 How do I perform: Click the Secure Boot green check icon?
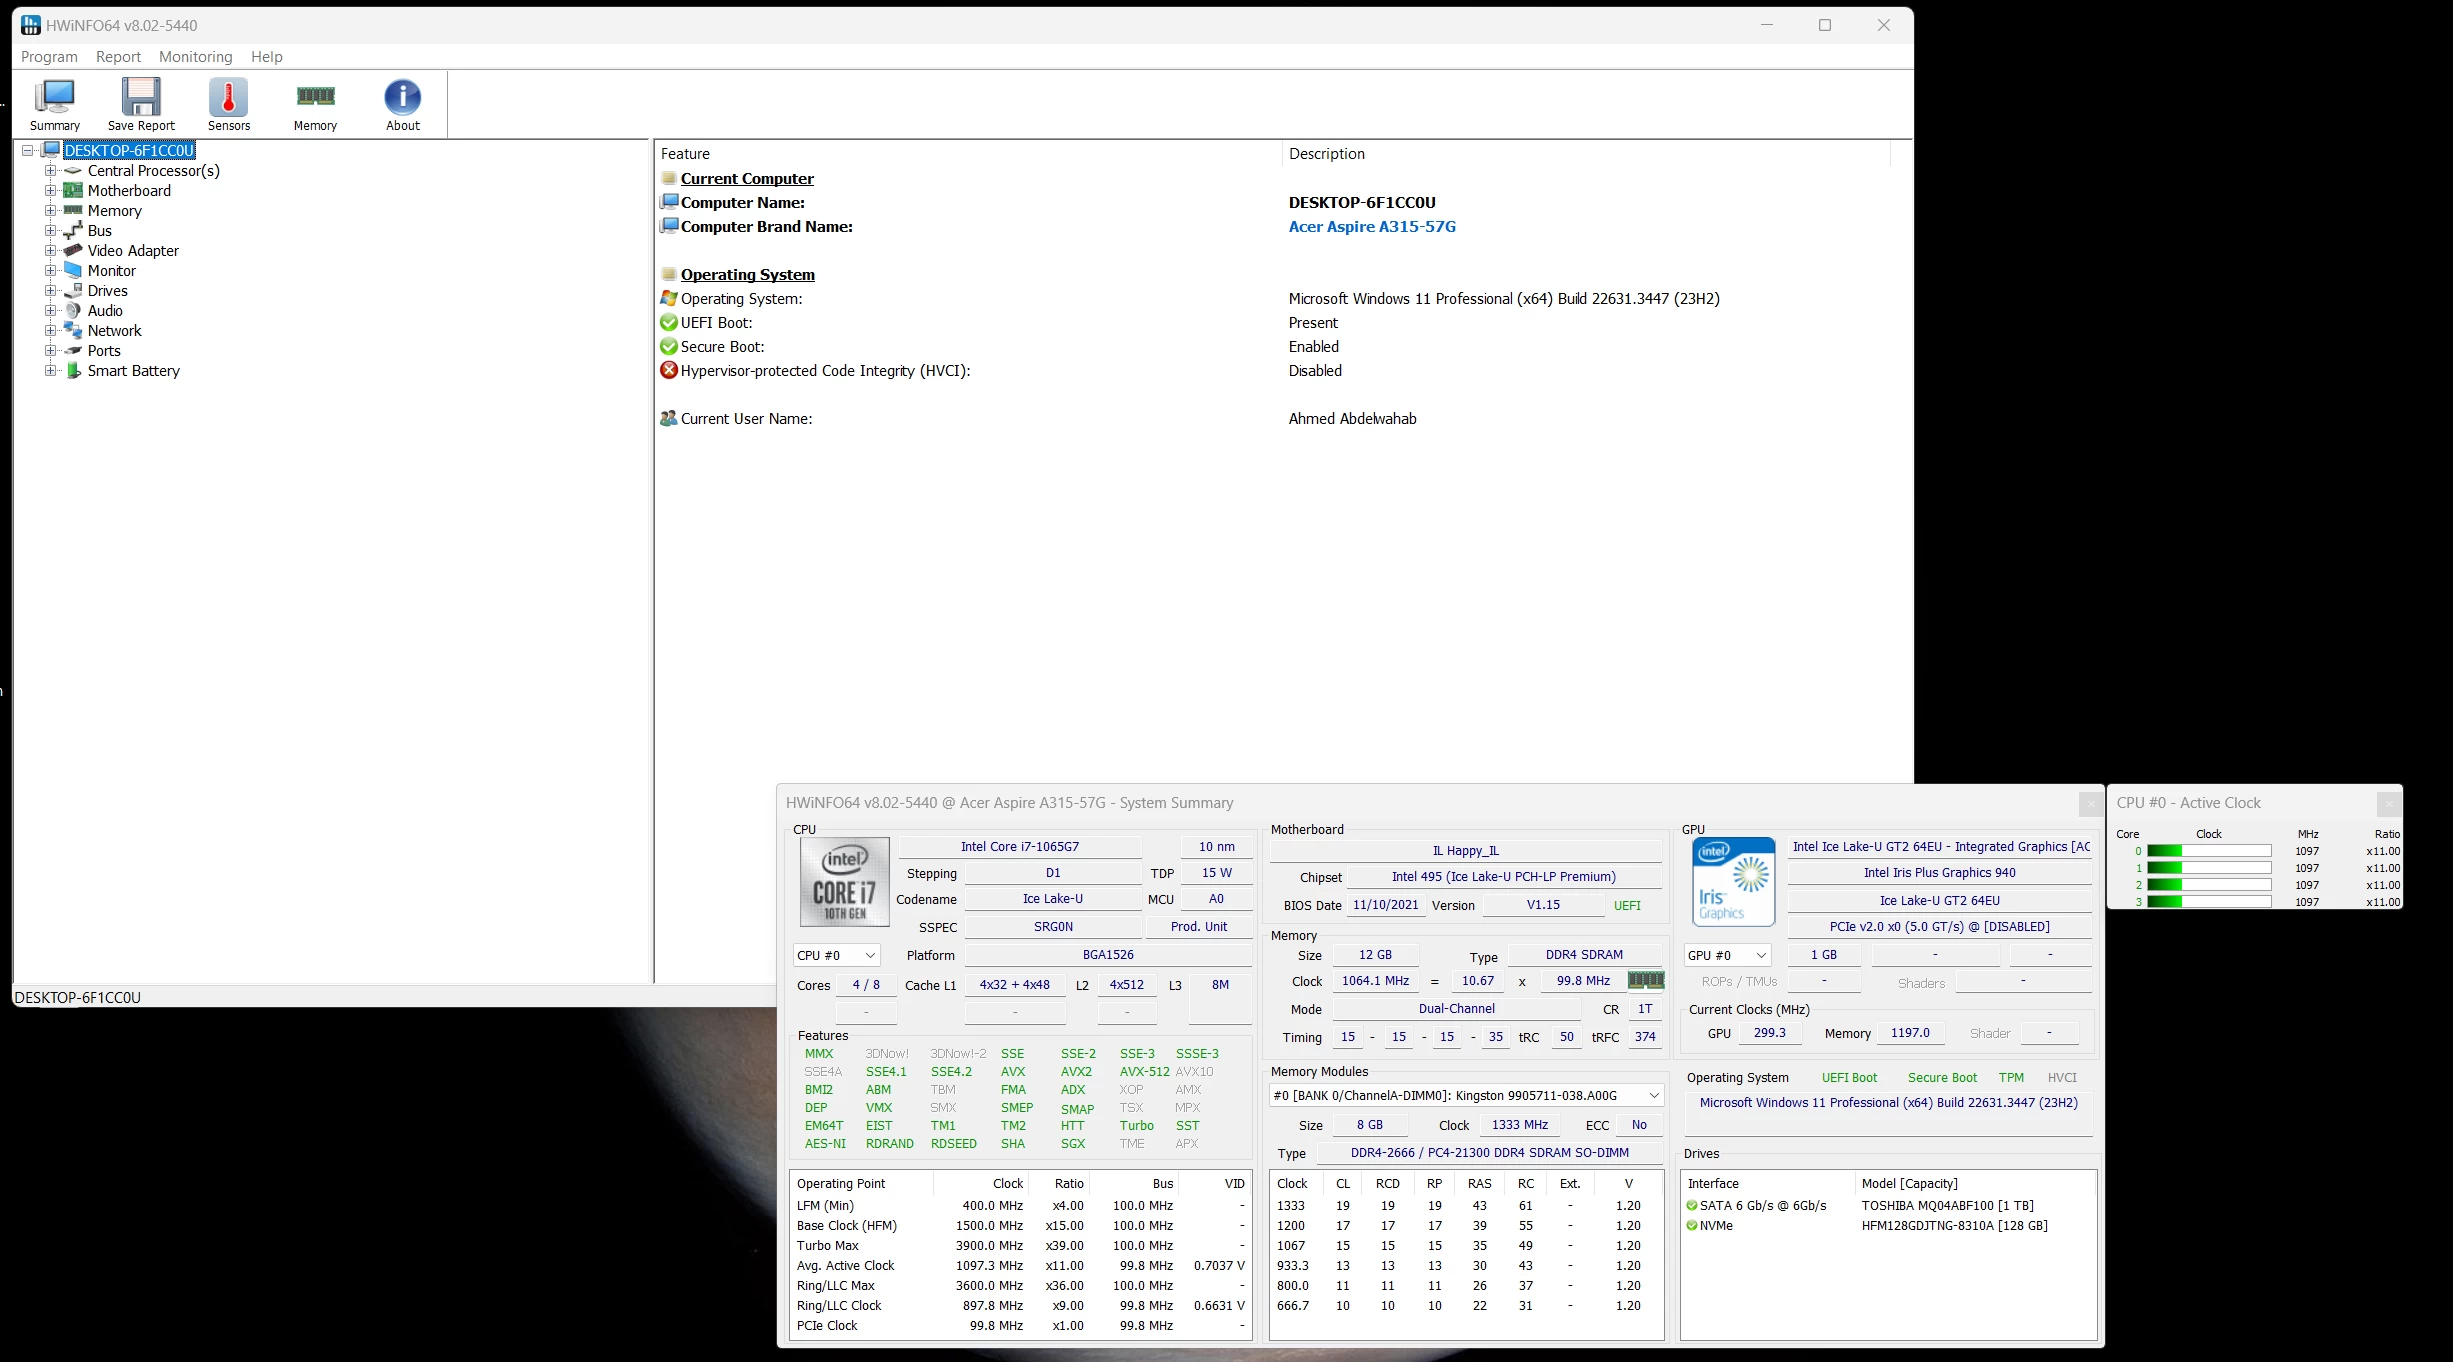[x=669, y=347]
